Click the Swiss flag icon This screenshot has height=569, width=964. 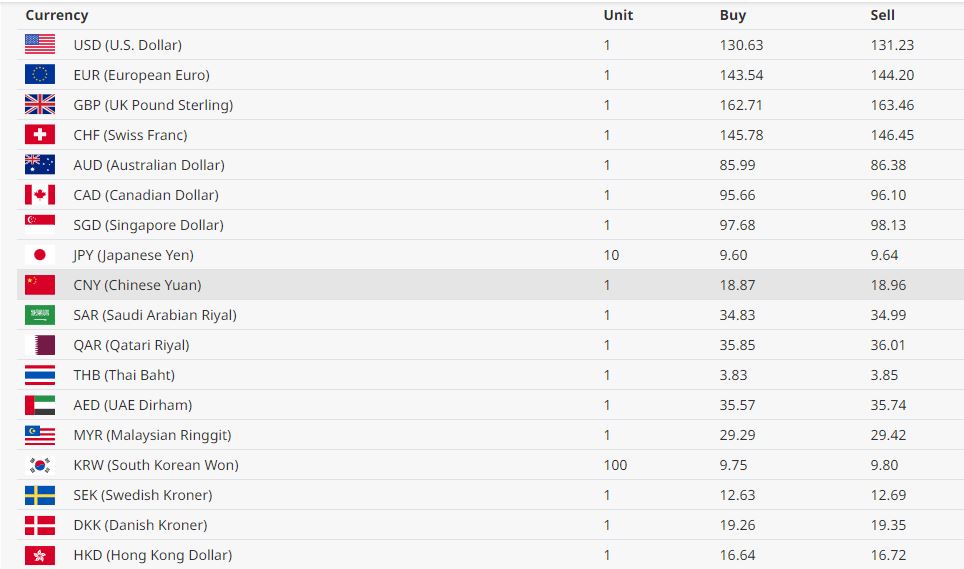click(40, 135)
